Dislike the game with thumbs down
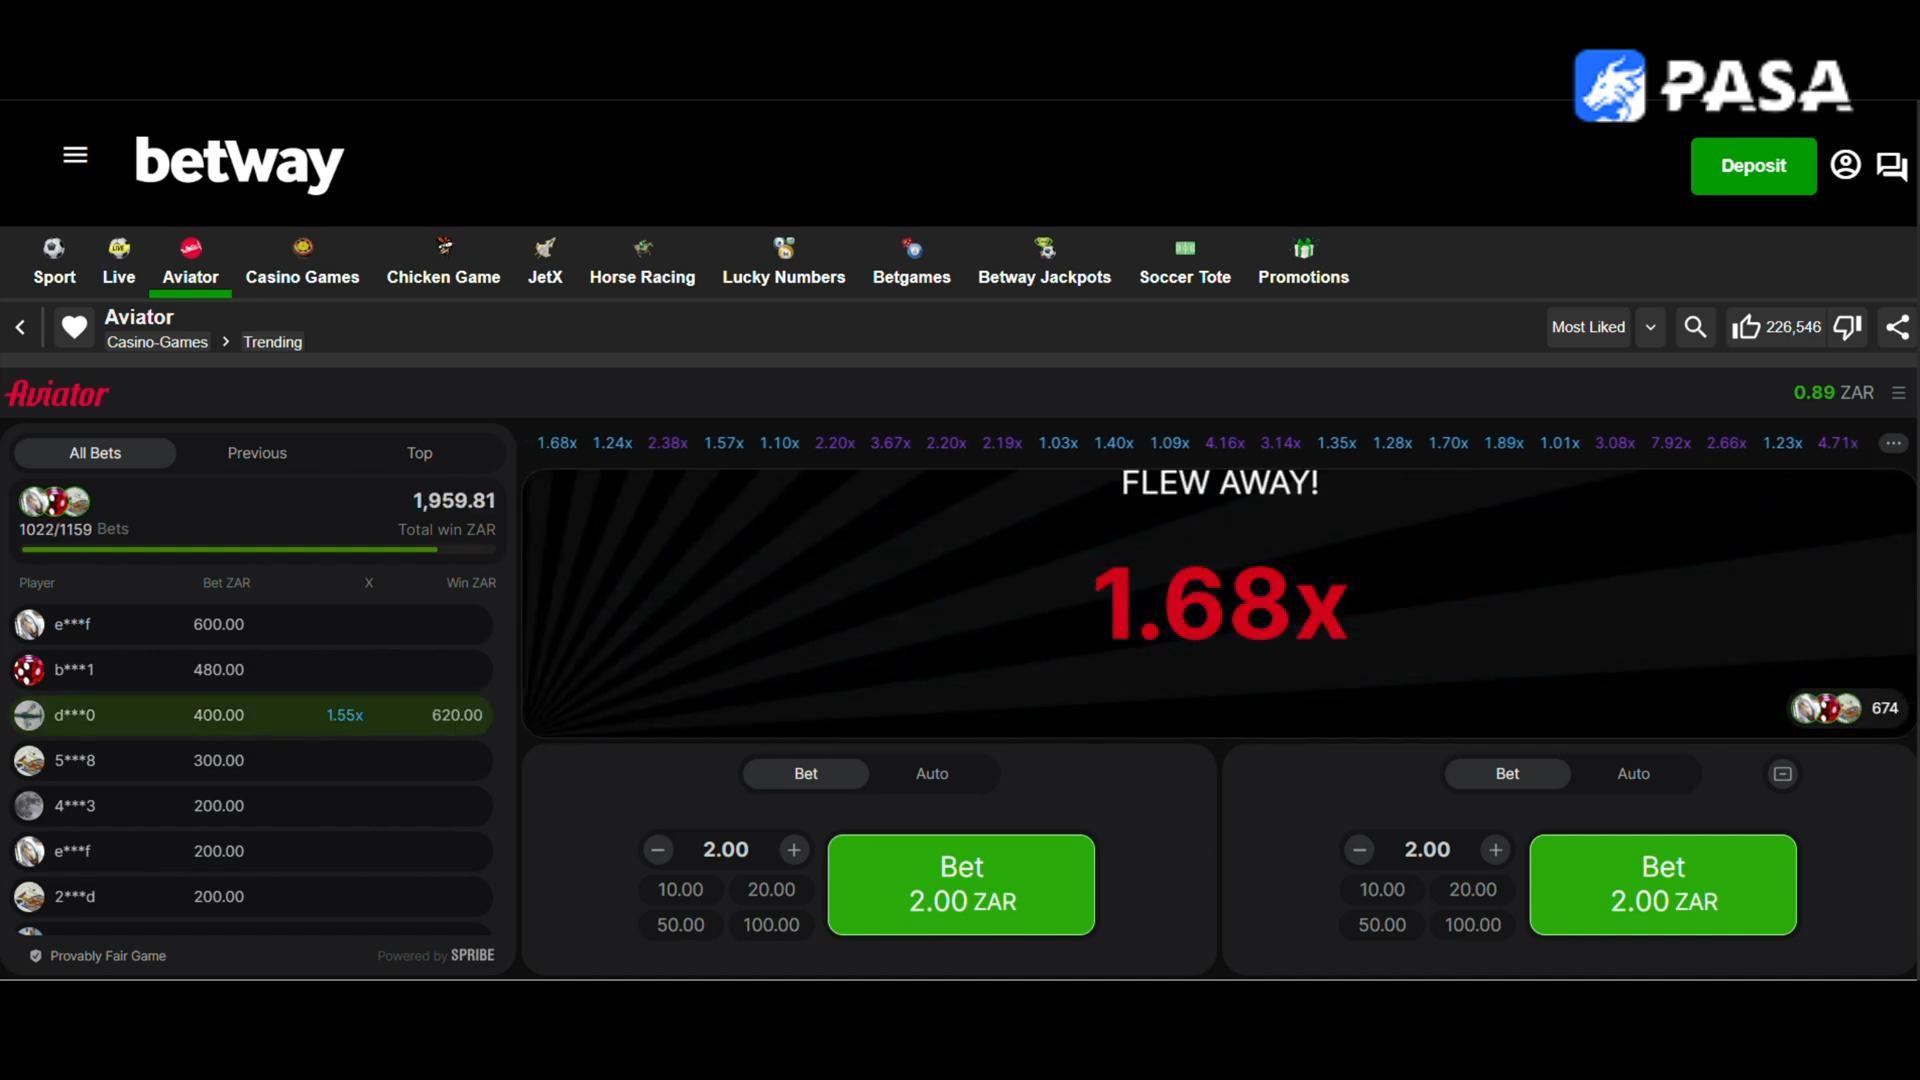Screen dimensions: 1920x1080 pos(1847,327)
